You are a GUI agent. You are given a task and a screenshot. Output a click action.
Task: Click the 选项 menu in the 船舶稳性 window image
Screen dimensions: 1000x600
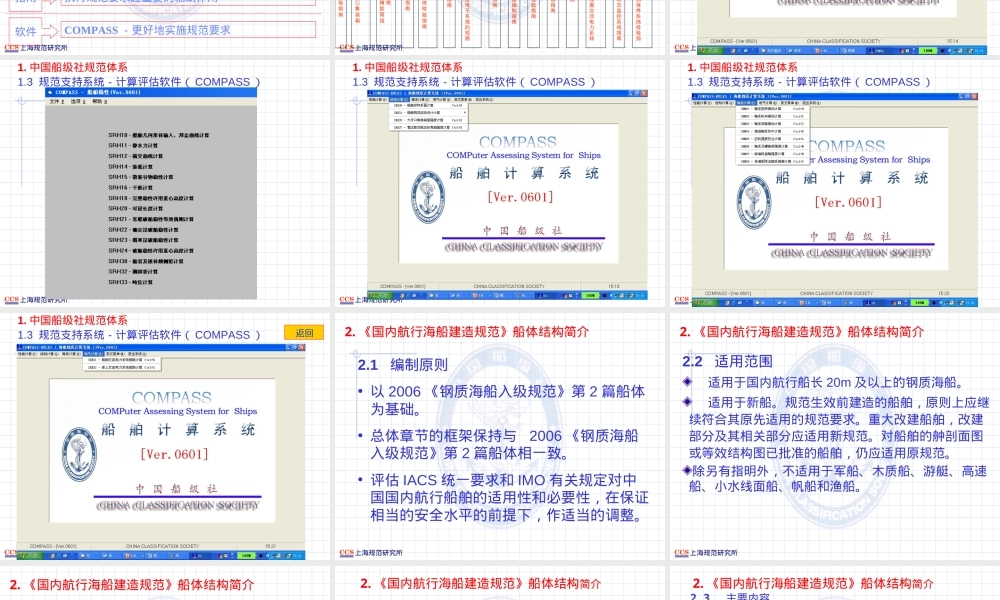[77, 101]
